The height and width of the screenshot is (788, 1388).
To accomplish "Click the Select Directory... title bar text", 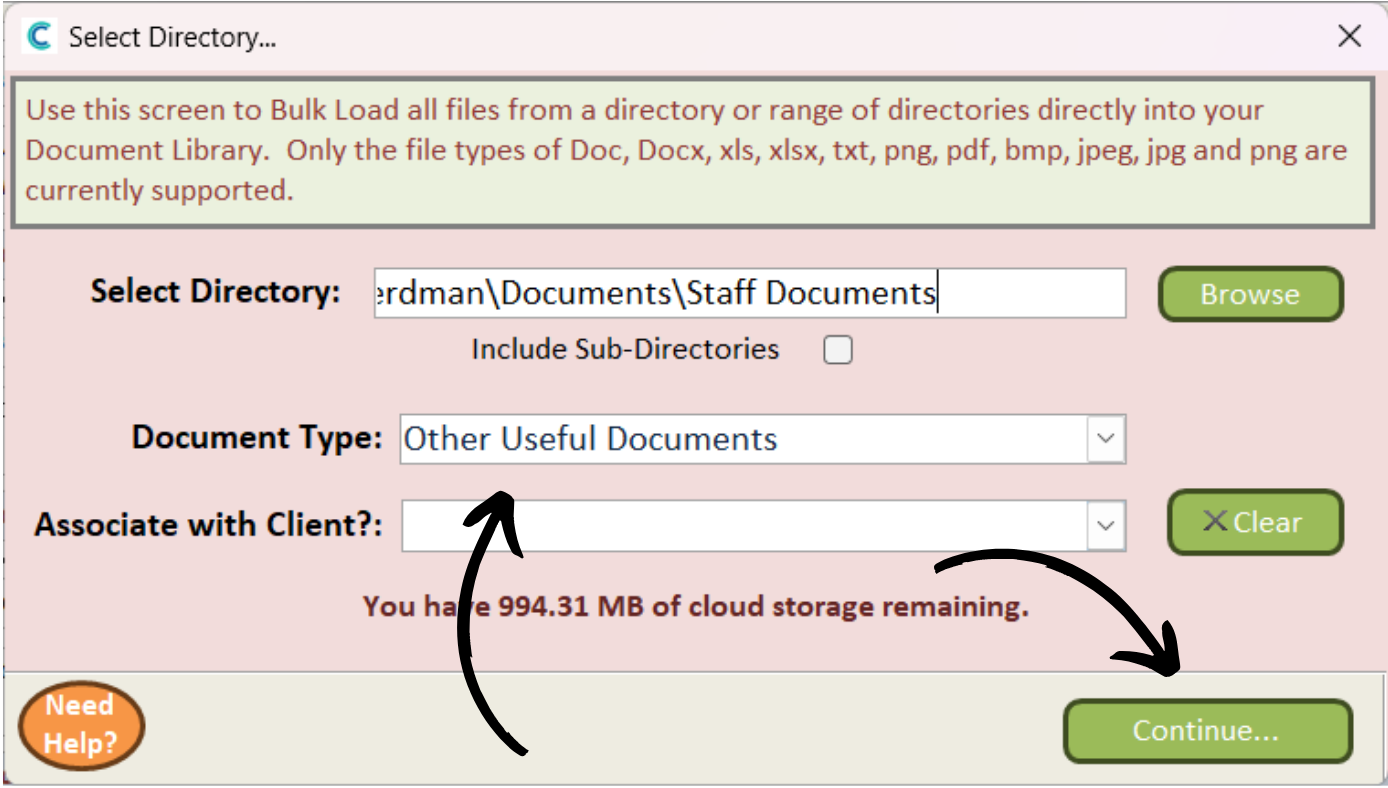I will pyautogui.click(x=172, y=38).
